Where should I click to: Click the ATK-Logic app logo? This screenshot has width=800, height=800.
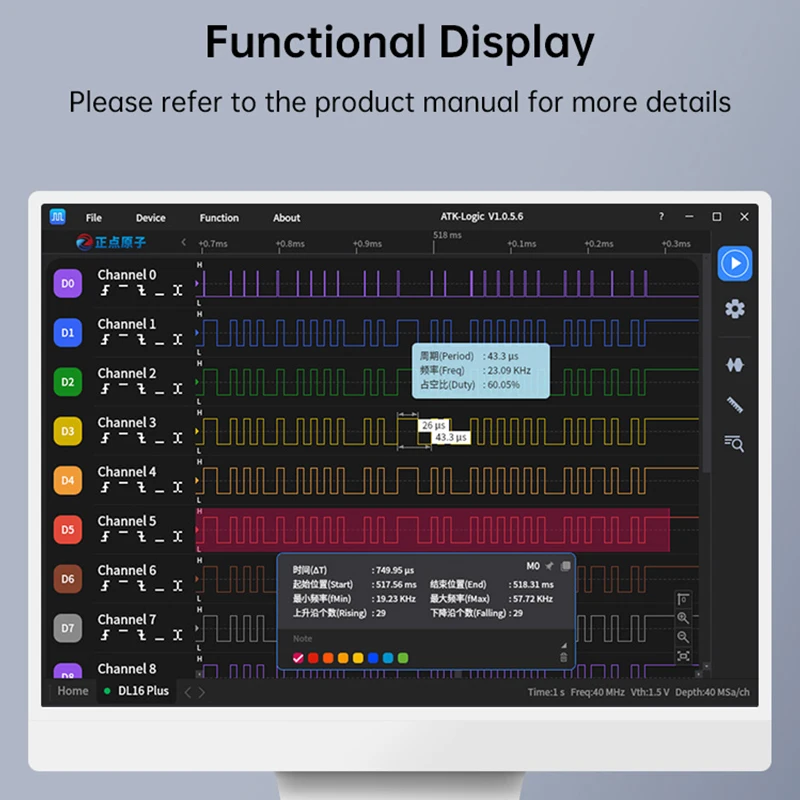[x=58, y=216]
